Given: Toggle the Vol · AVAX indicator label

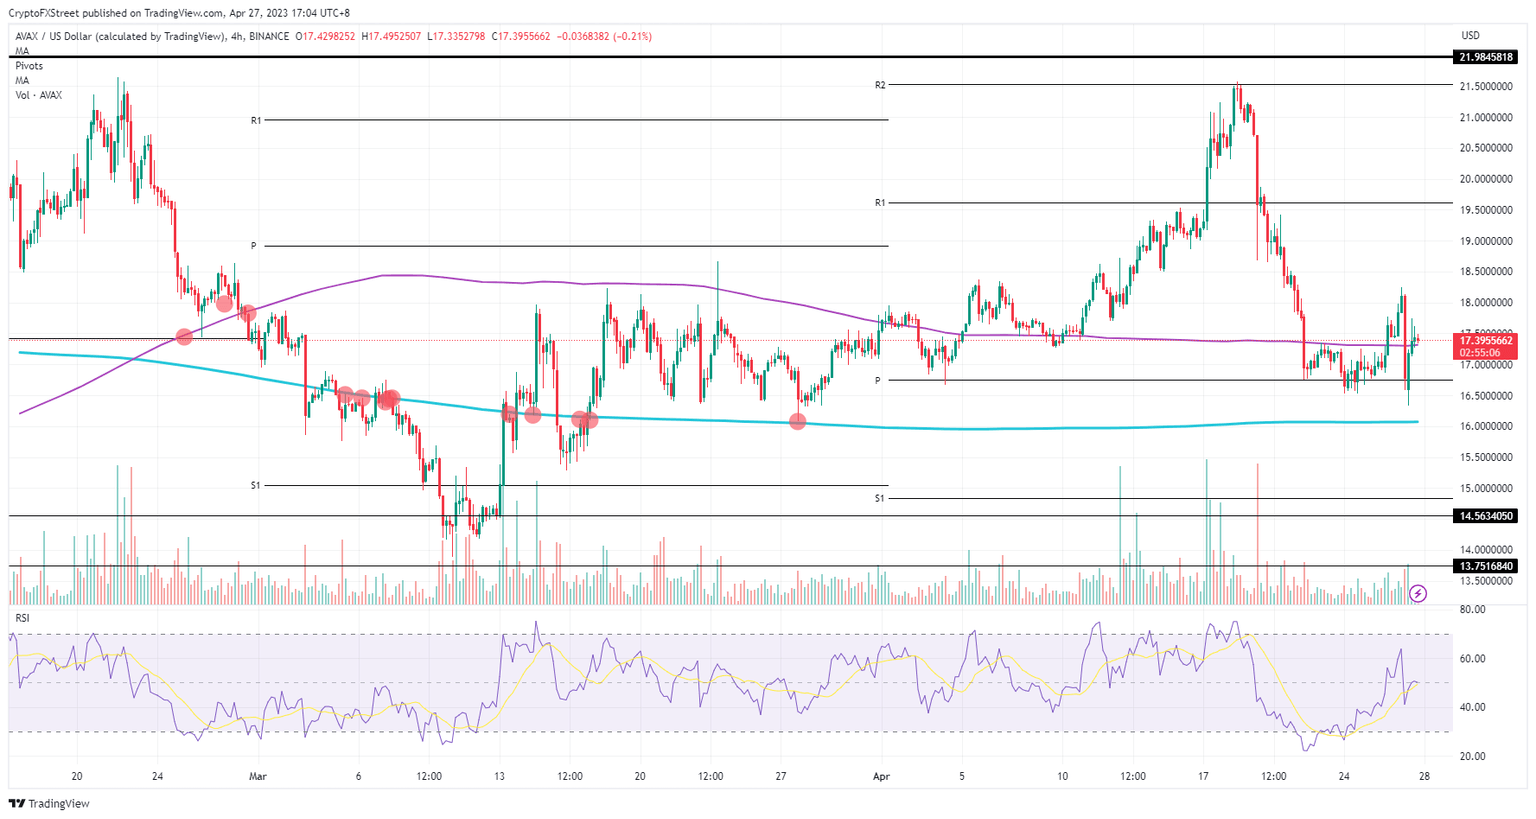Looking at the screenshot, I should point(37,95).
